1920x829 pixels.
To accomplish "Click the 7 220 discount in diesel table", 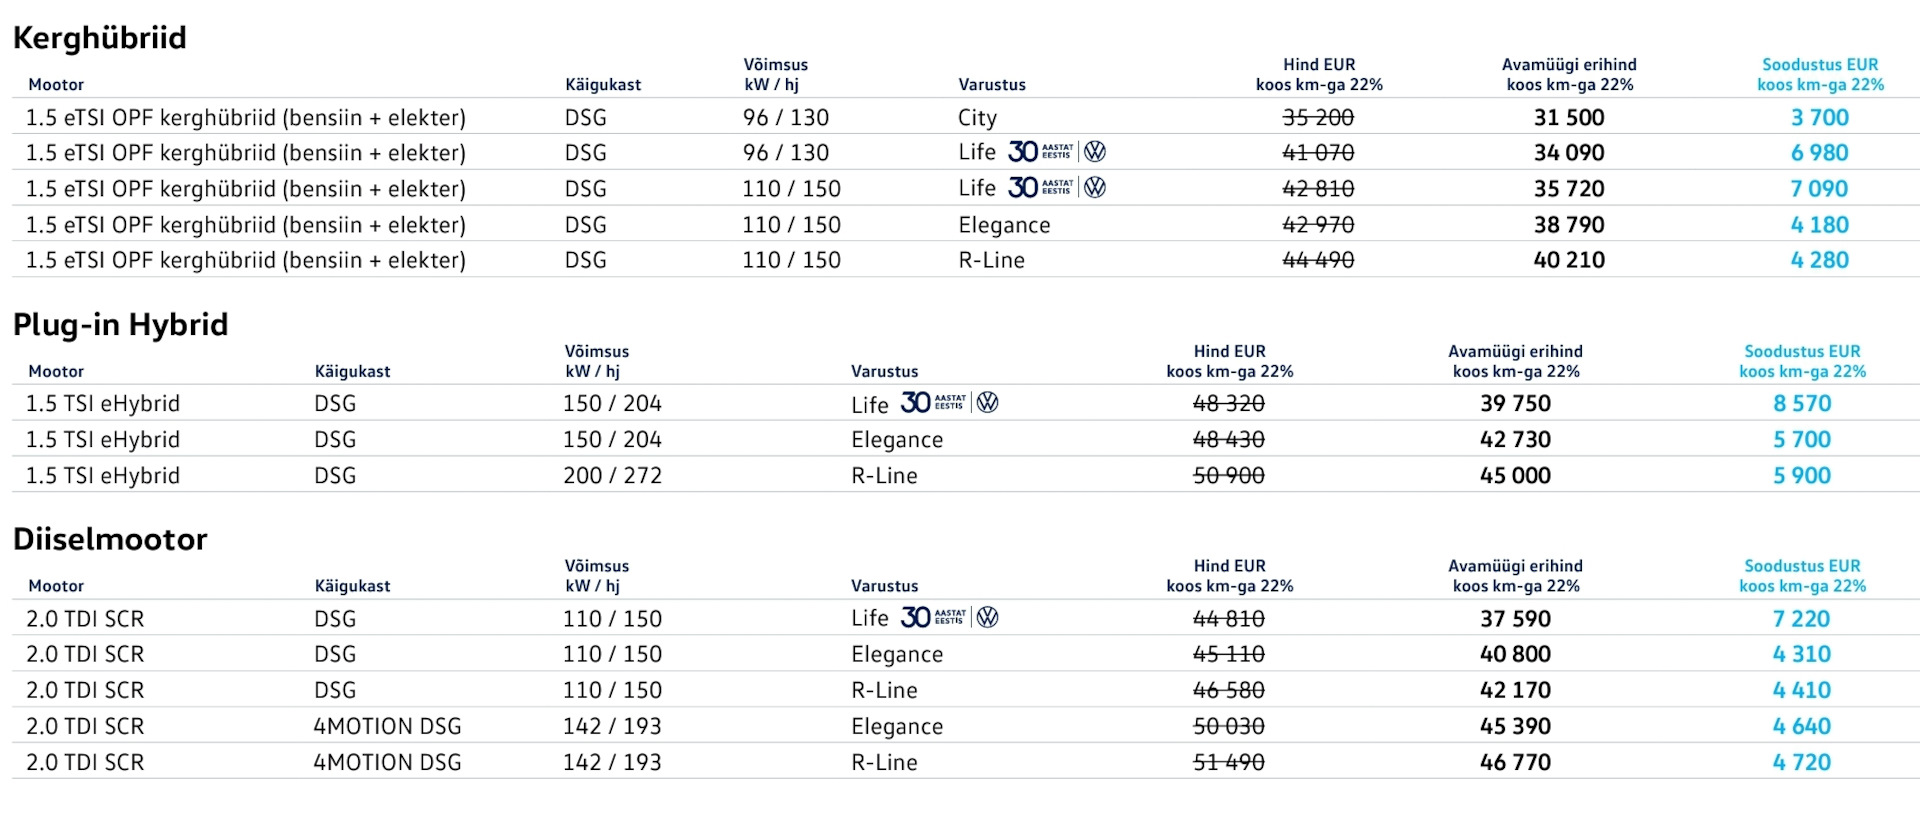I will tap(1801, 619).
